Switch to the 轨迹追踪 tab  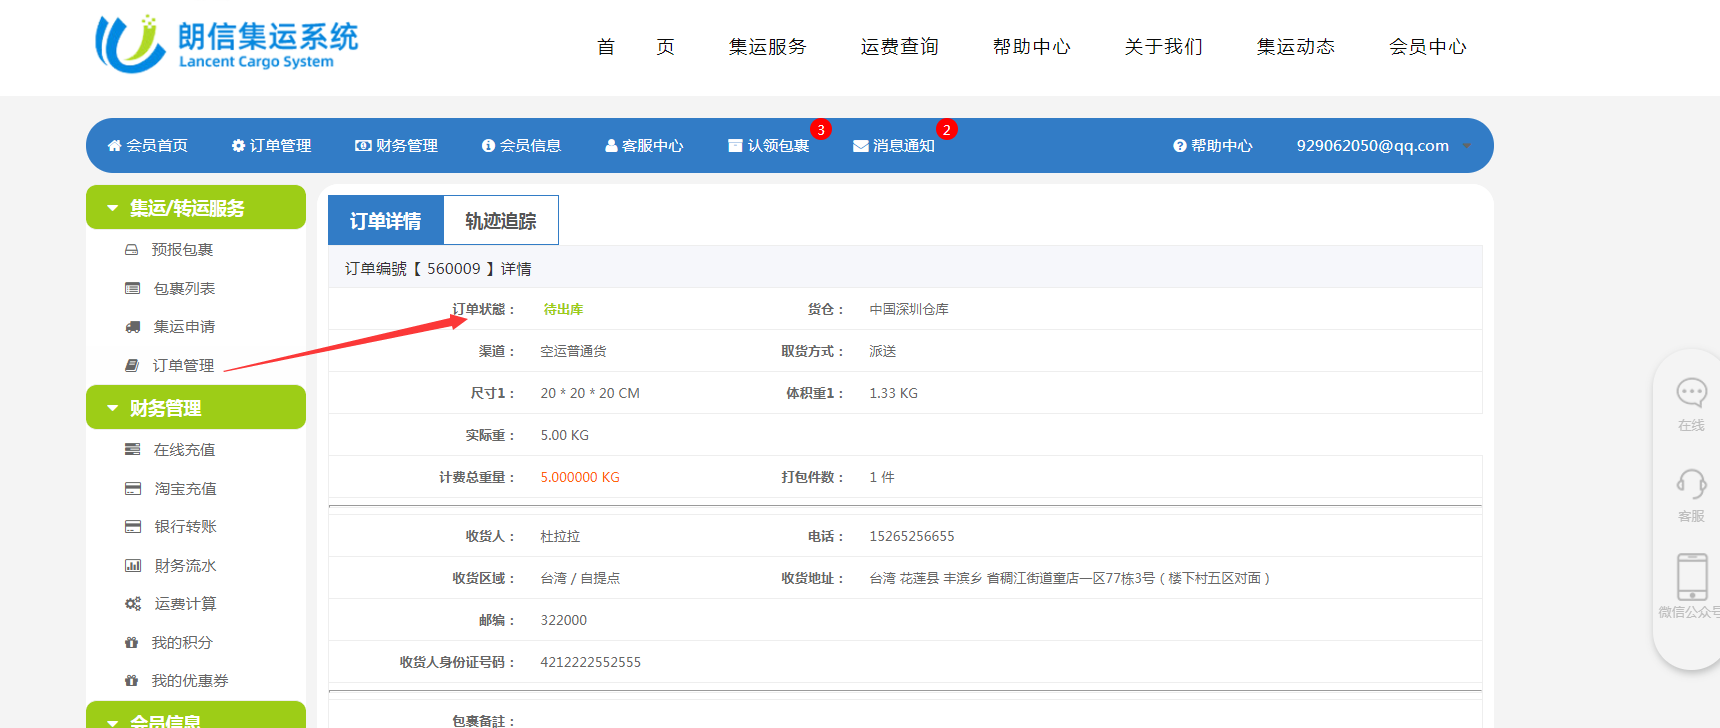[500, 221]
